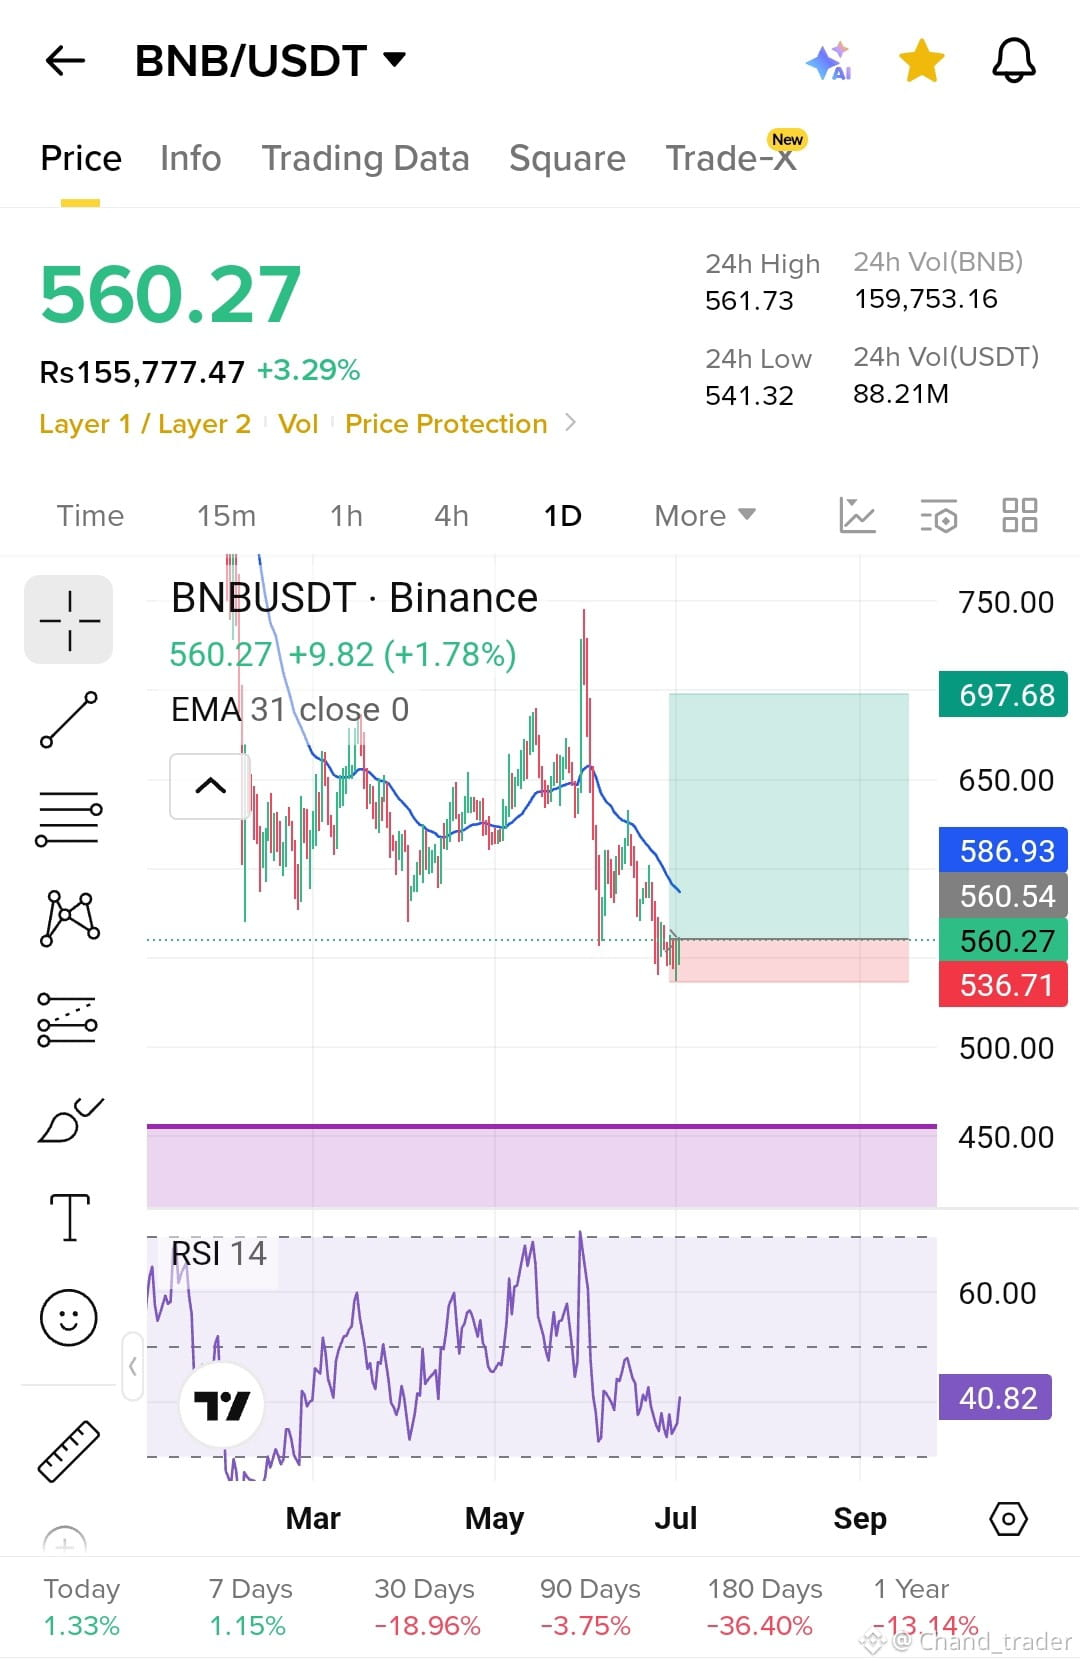Select the 7 Days performance
The width and height of the screenshot is (1080, 1666).
click(250, 1607)
